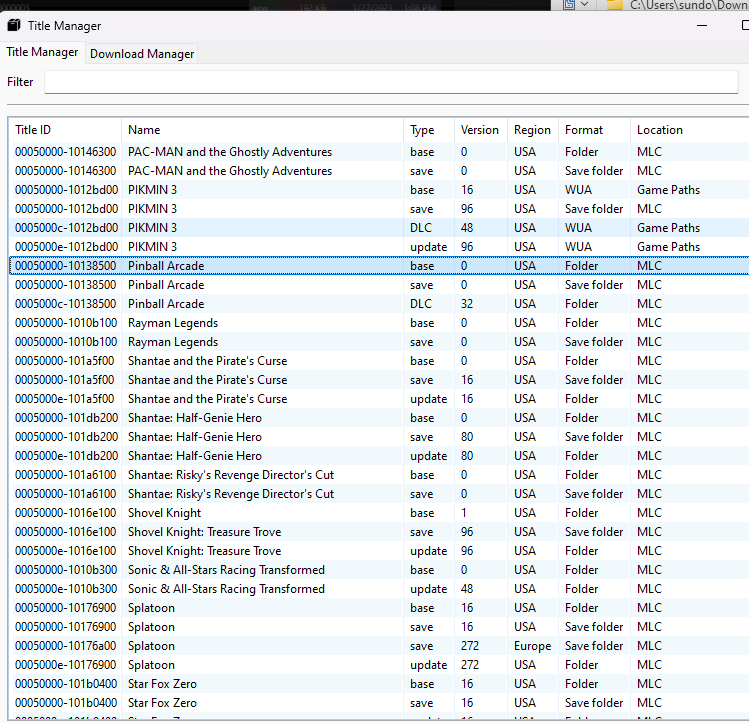Click Title ID 0005000c-1012bd00 cell
The width and height of the screenshot is (749, 723).
(x=66, y=228)
